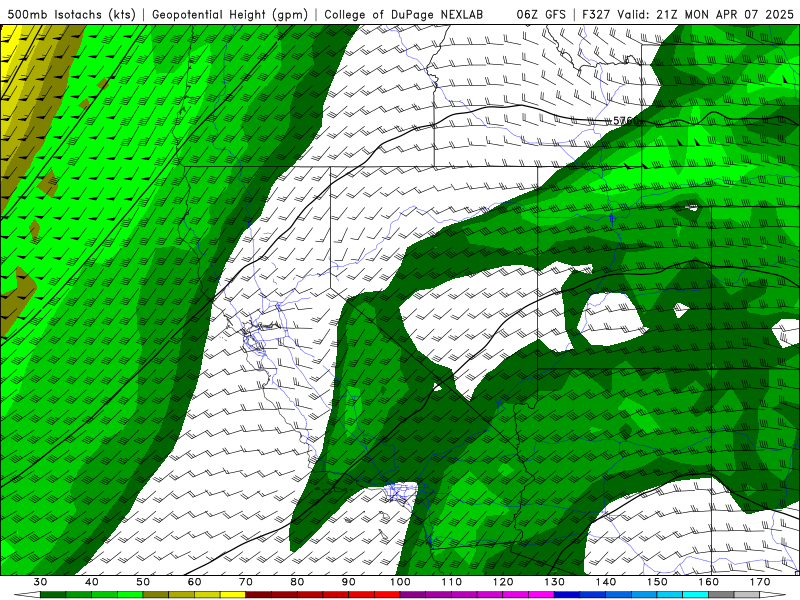Click the dark green 30-knot legend swatch
Screen dimensions: 800x600
[x=53, y=595]
